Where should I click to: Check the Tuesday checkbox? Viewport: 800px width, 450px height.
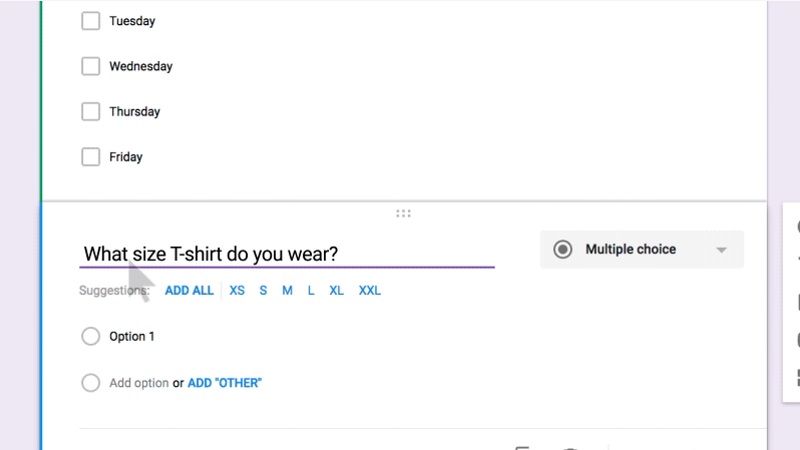click(91, 21)
